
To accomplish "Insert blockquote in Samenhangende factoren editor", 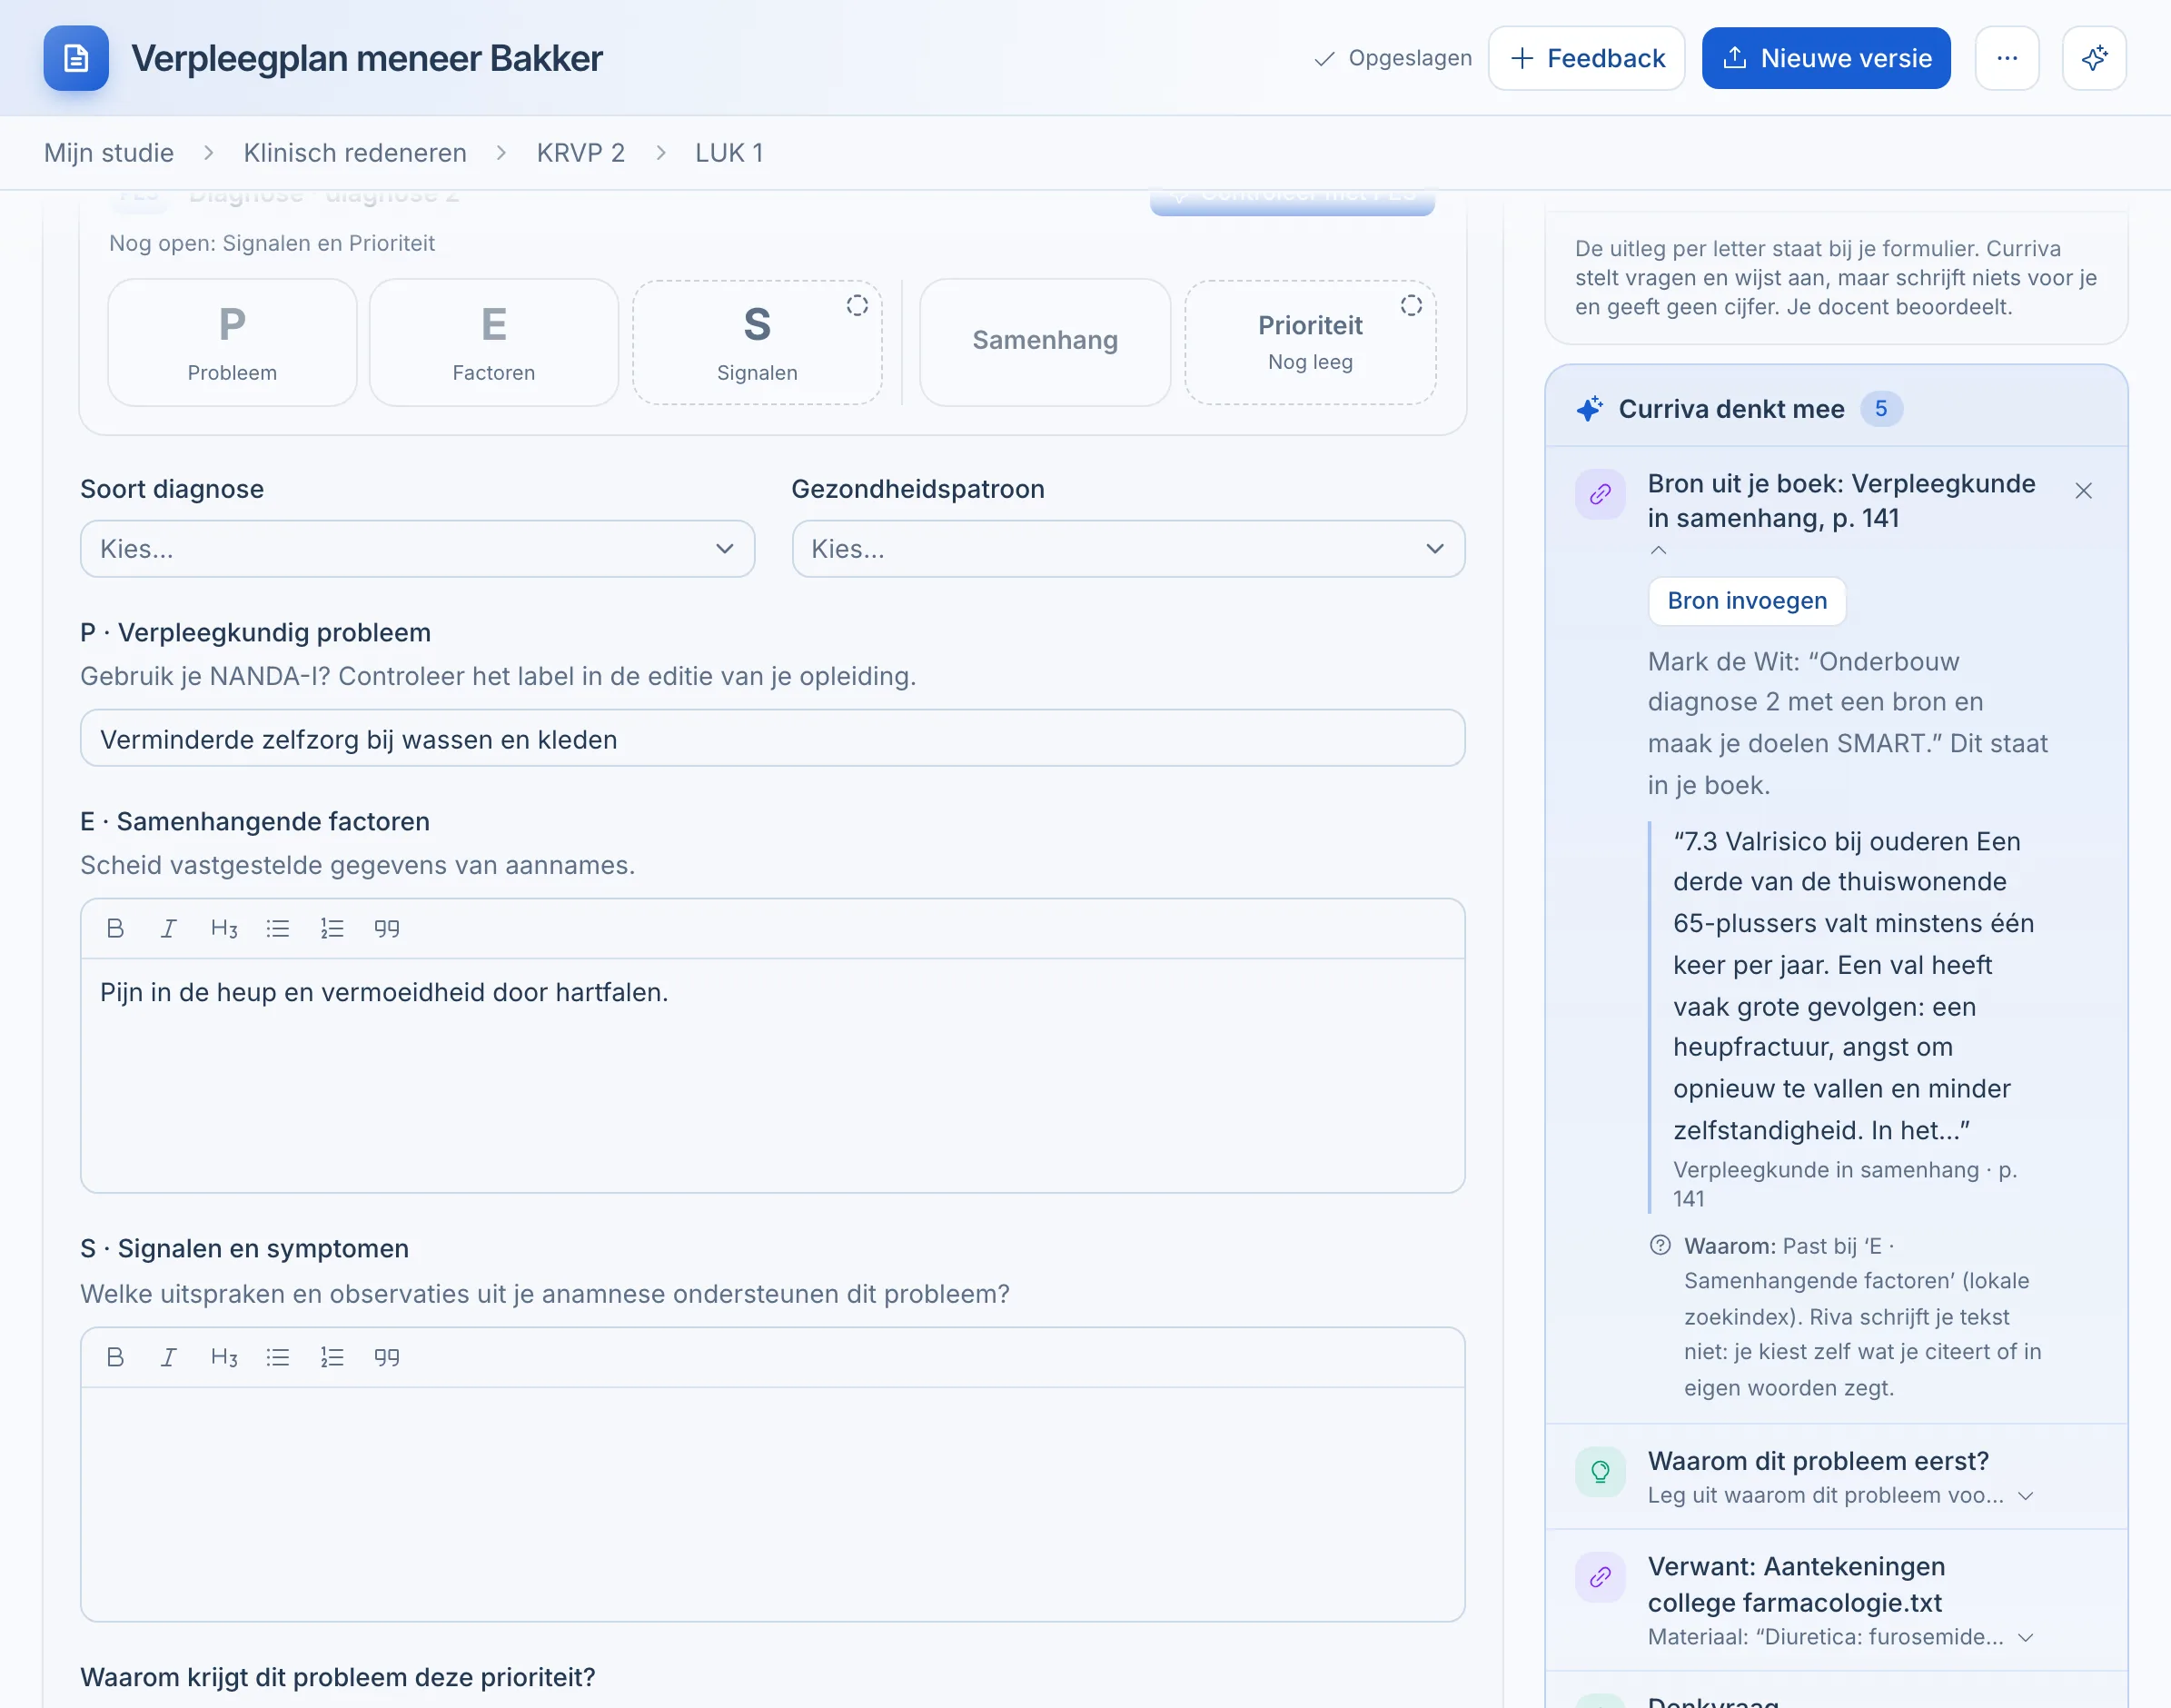I will pyautogui.click(x=386, y=928).
